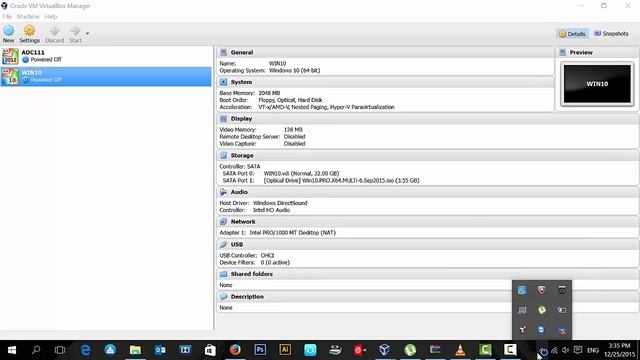
Task: Click the WIN10.vdi storage entry text
Action: (301, 173)
